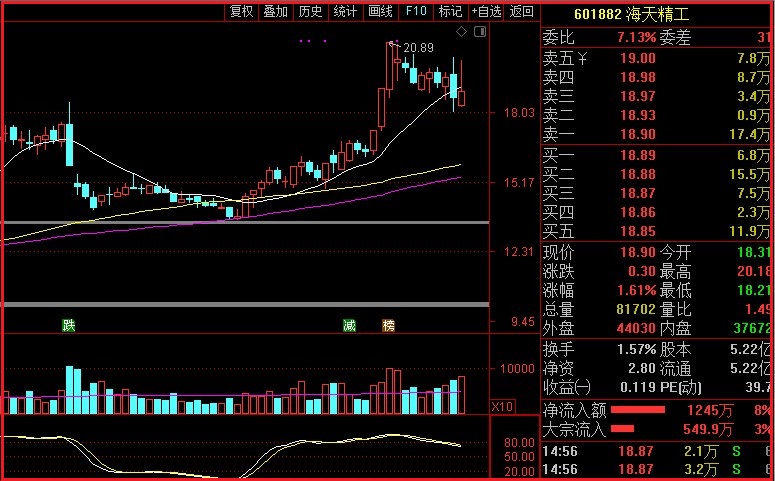The image size is (775, 481).
Task: Select the 画线 drawing tool
Action: click(380, 11)
